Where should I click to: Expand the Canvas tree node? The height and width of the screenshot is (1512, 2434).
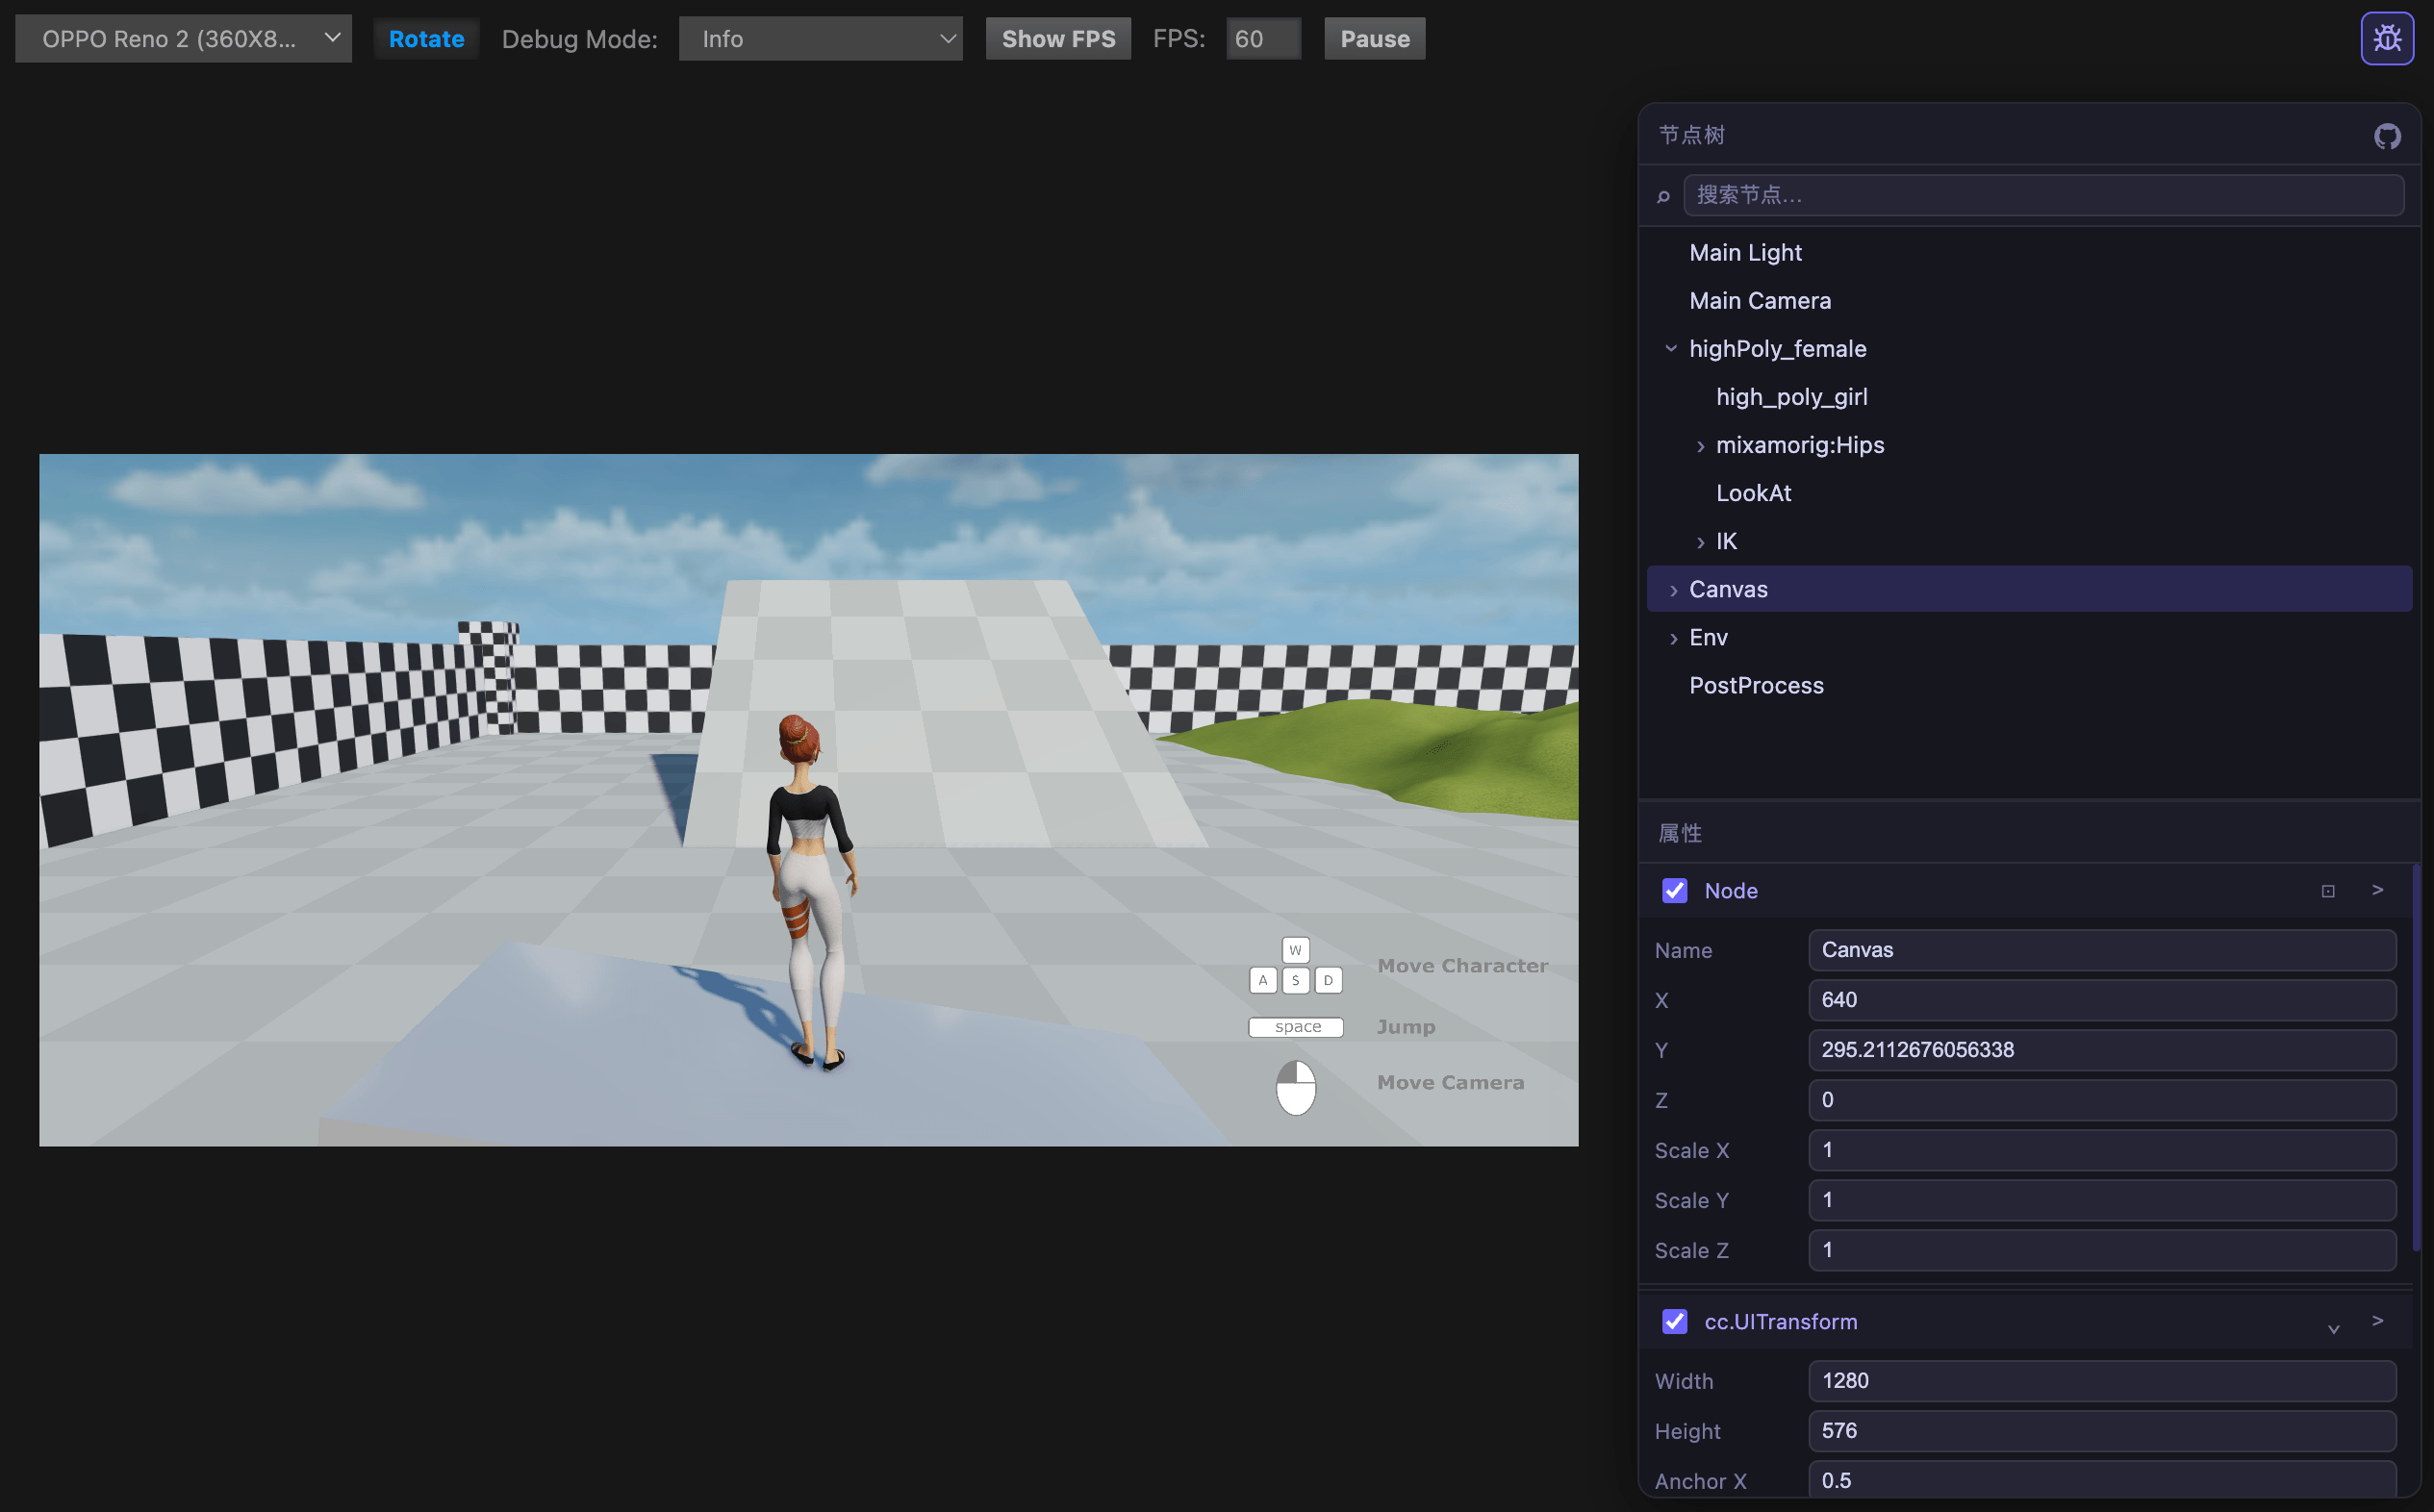1673,590
